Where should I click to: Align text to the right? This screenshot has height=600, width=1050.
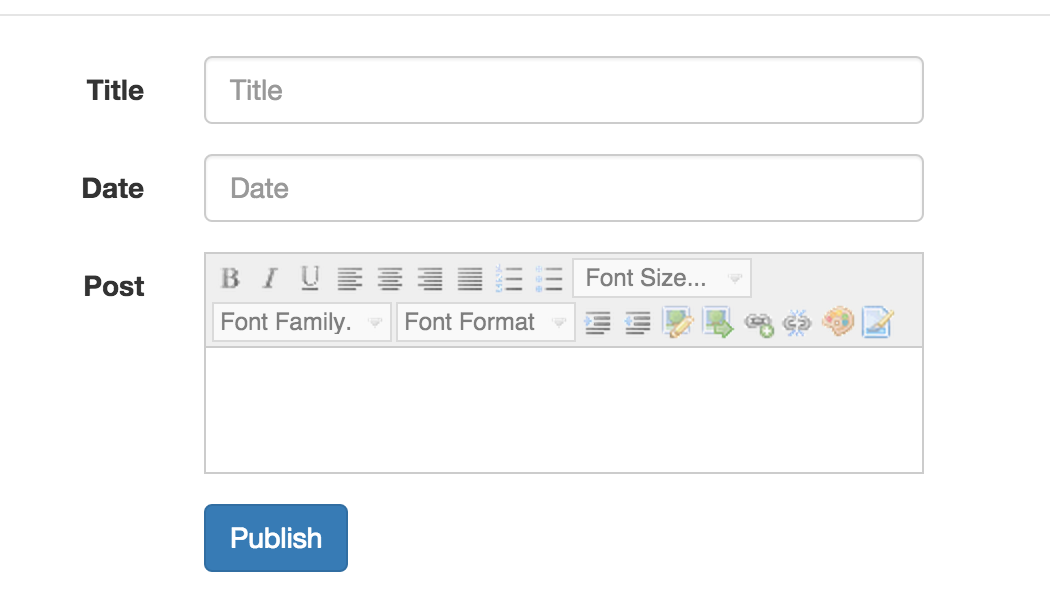(x=430, y=278)
